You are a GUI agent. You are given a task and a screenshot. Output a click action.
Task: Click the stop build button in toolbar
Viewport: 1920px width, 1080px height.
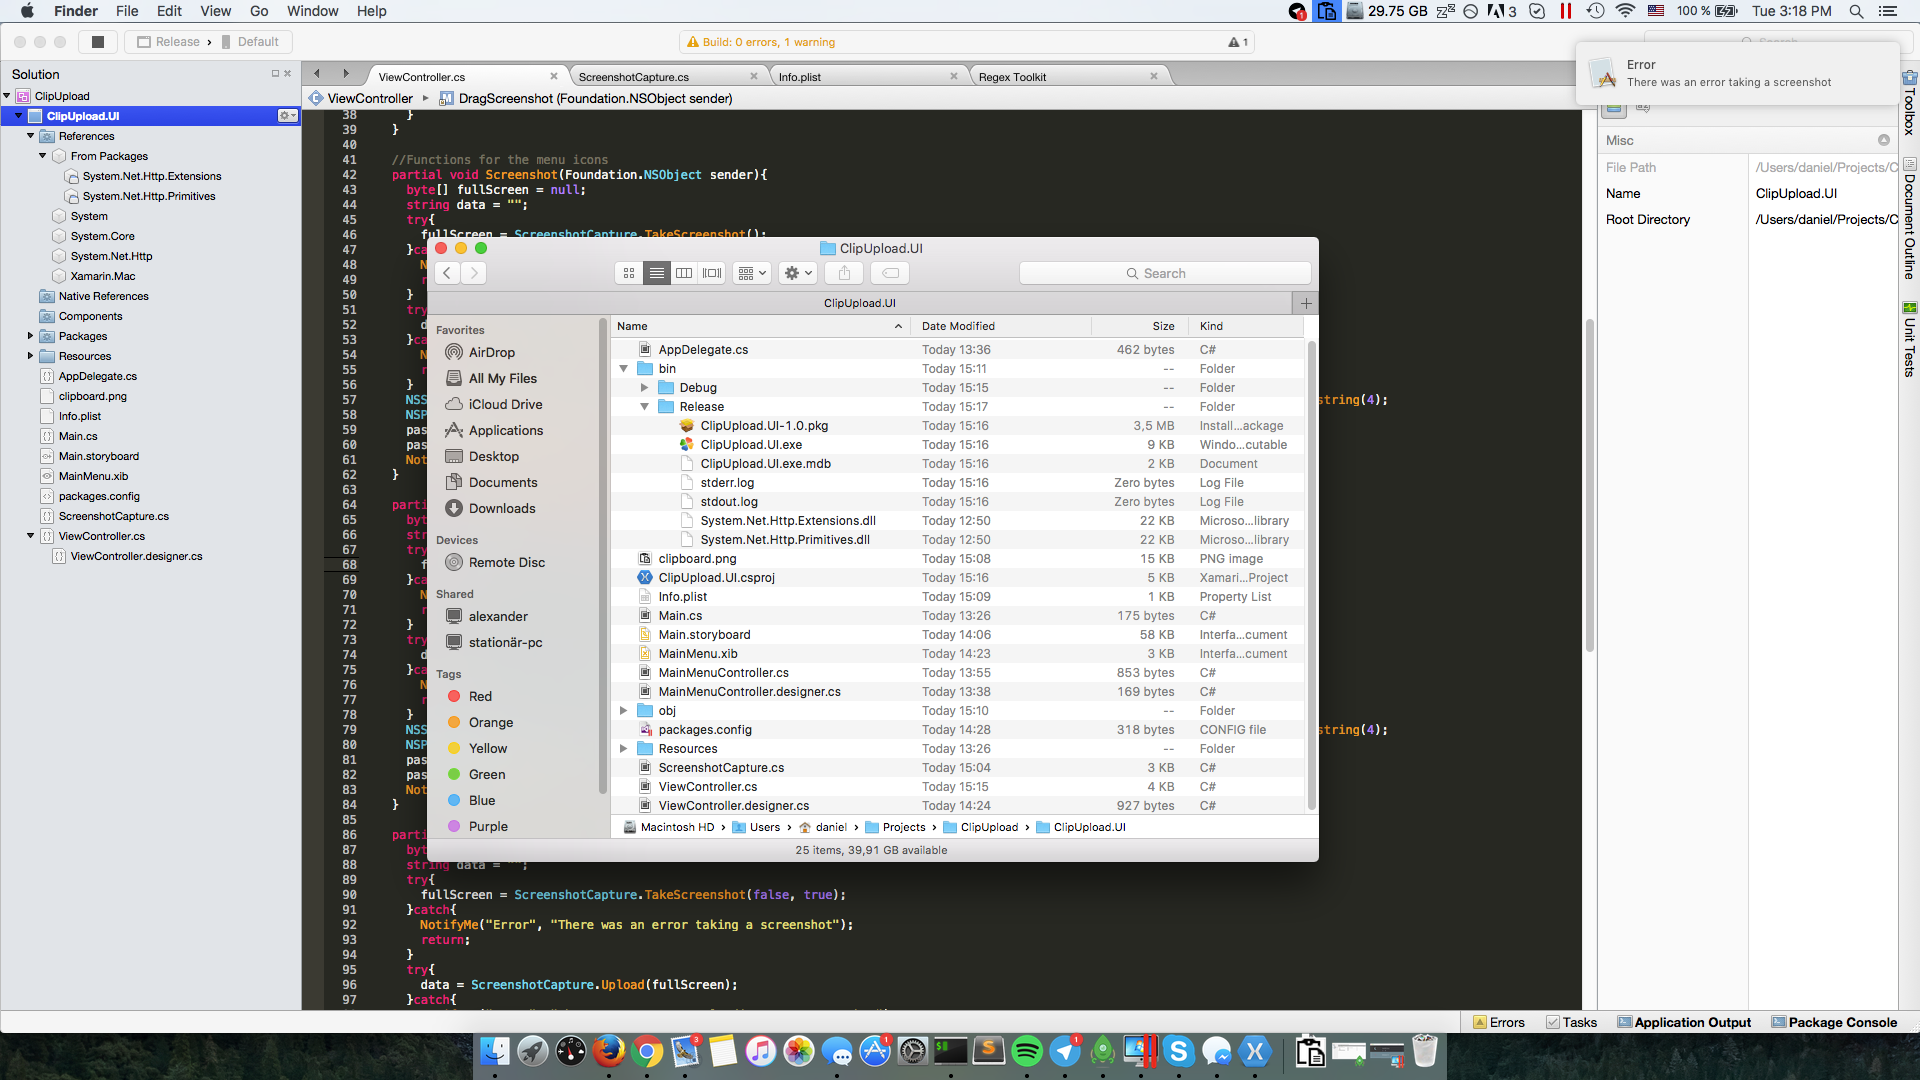point(98,42)
